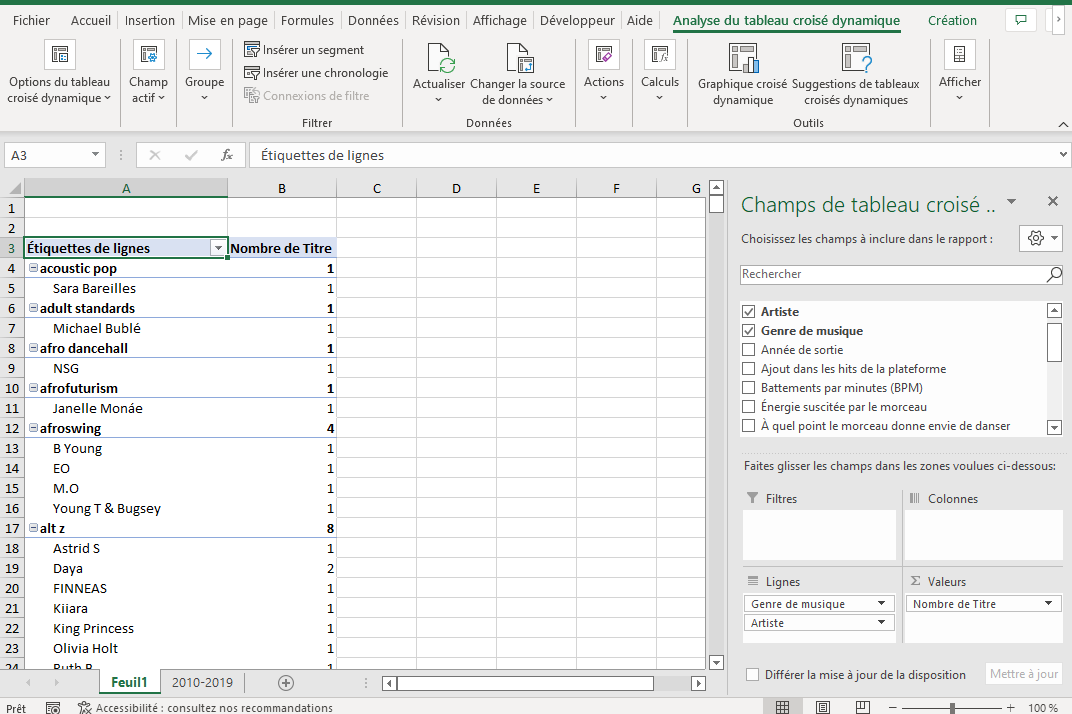1072x714 pixels.
Task: Click the macro recording status icon
Action: pyautogui.click(x=53, y=708)
